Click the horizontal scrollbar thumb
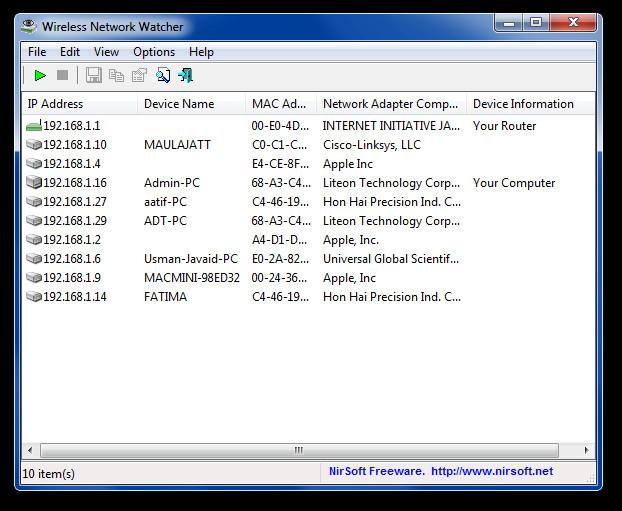 pos(298,450)
